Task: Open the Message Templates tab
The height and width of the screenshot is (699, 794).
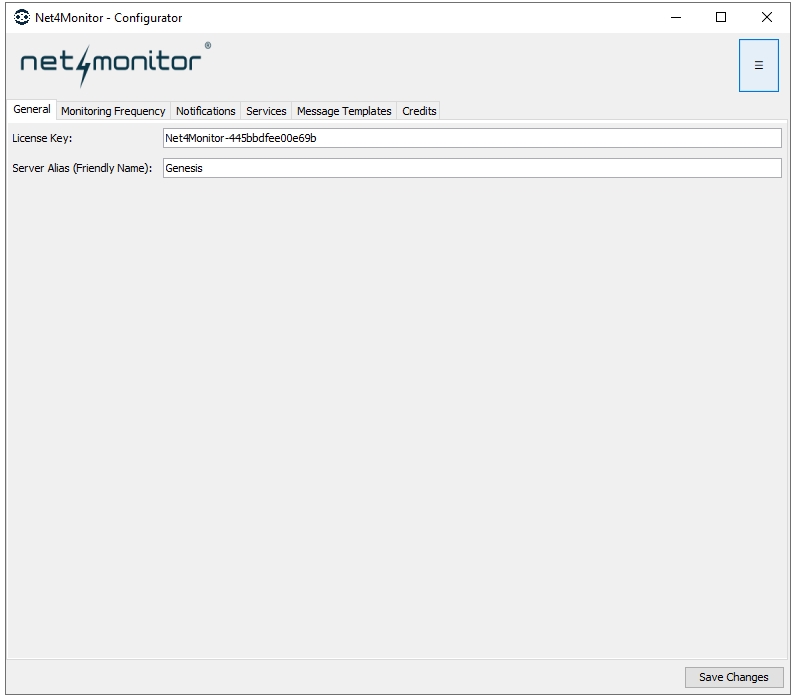Action: pos(344,111)
